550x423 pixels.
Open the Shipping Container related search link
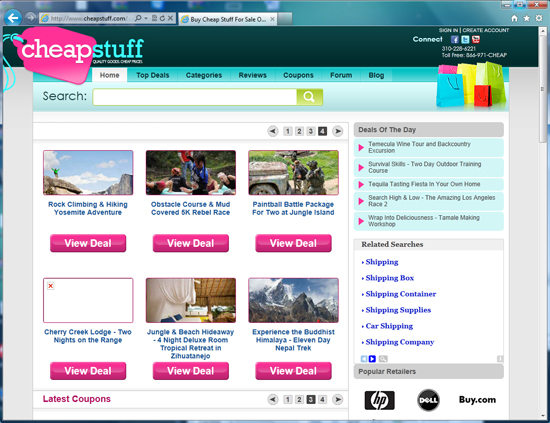point(401,294)
